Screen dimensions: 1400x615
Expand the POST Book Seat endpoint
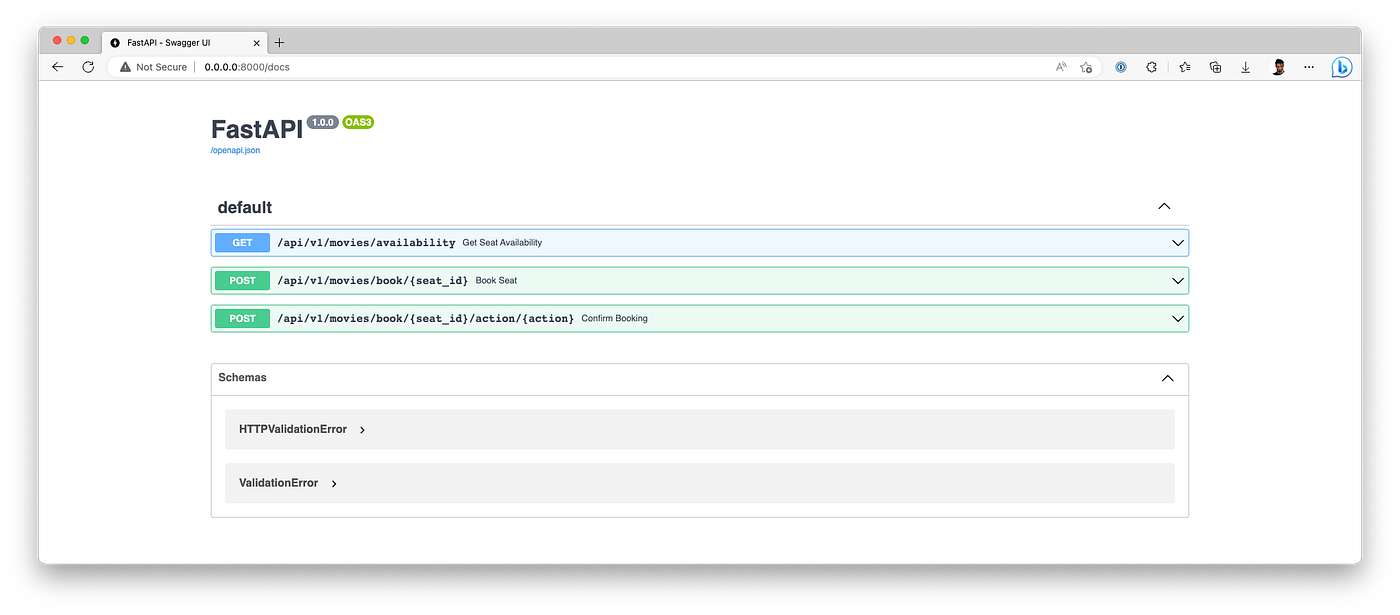tap(699, 281)
